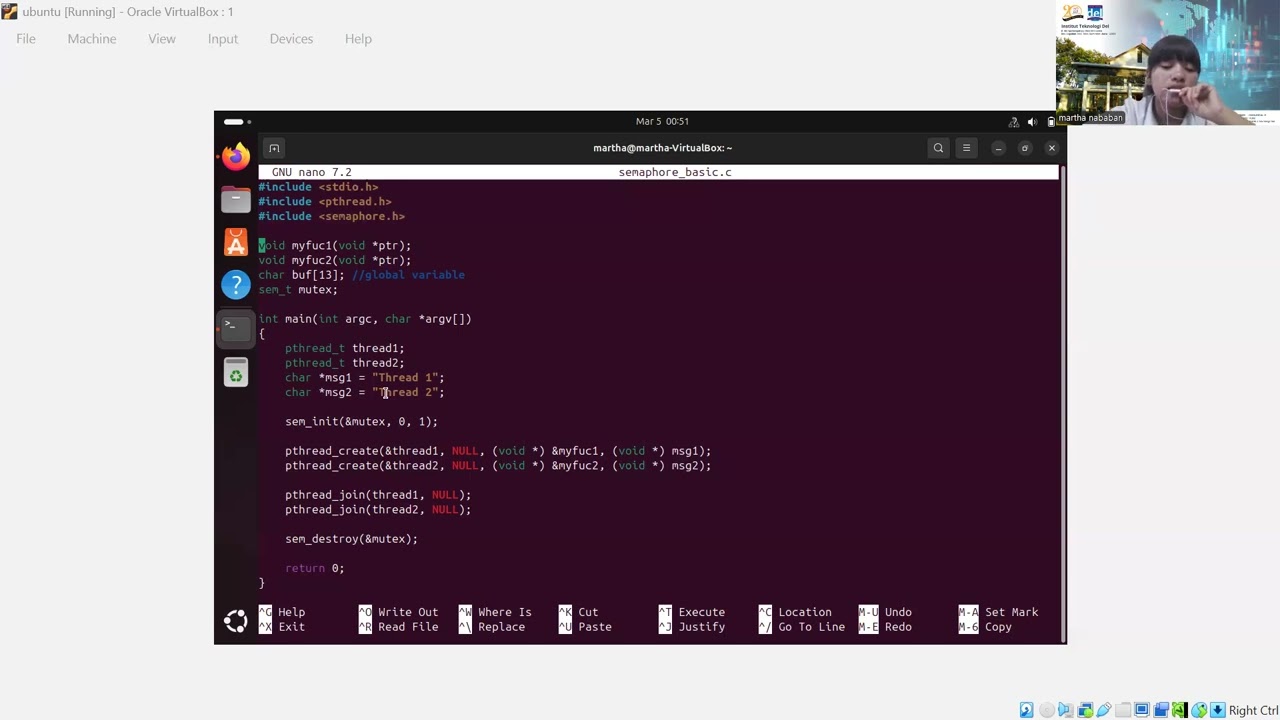Click the network status icon in top bar

(1014, 122)
